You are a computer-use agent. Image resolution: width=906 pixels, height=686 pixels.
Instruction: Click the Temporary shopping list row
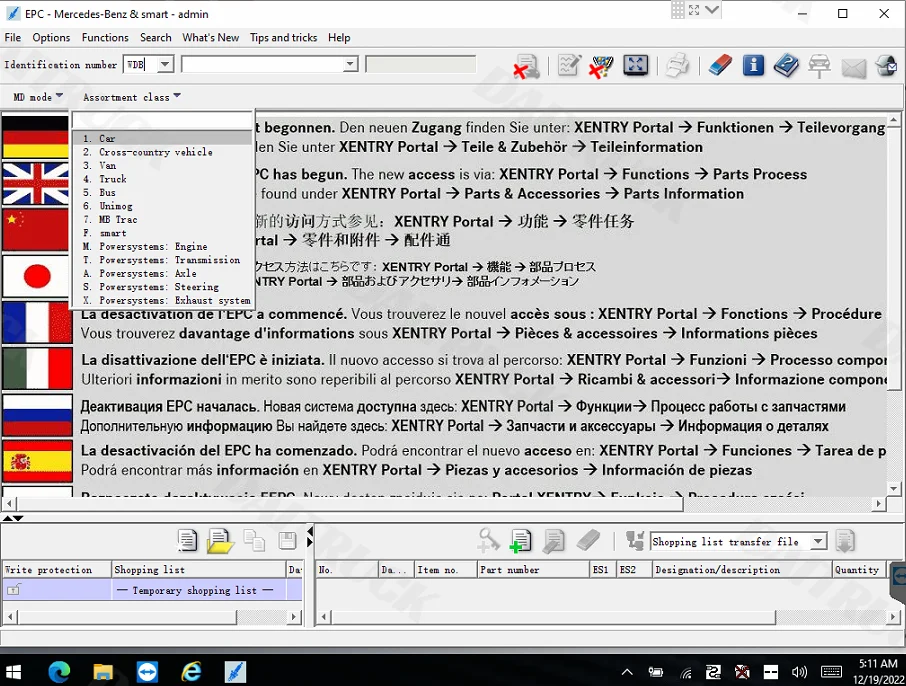click(153, 590)
